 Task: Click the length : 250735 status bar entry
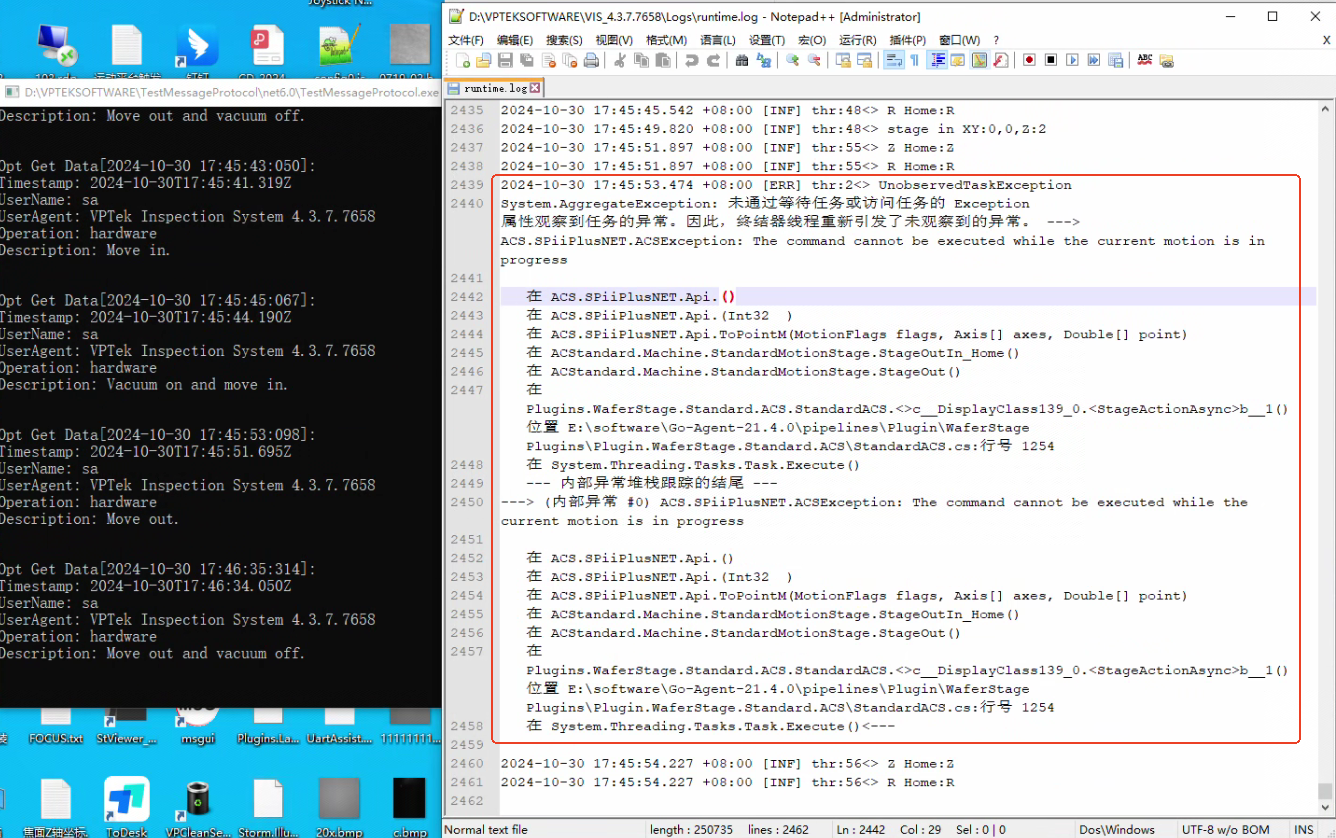pos(691,830)
